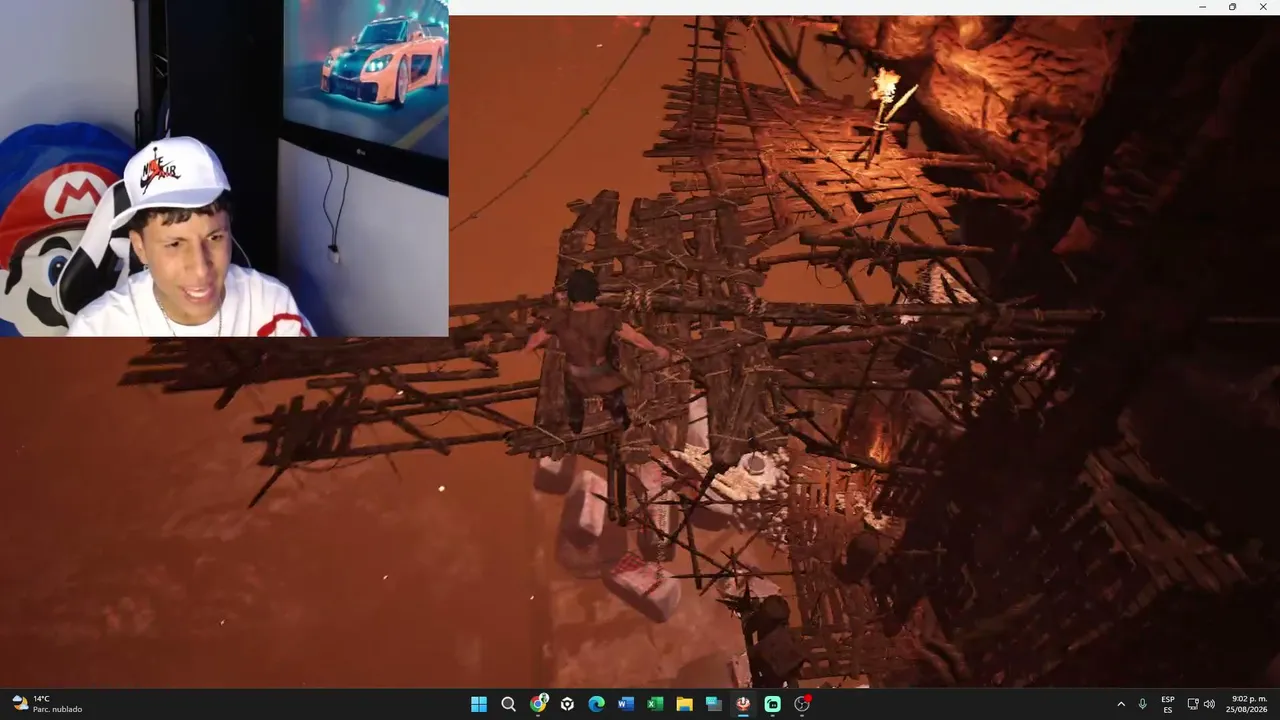Open the overlapping-windows app on the taskbar
1280x720 pixels.
point(714,704)
